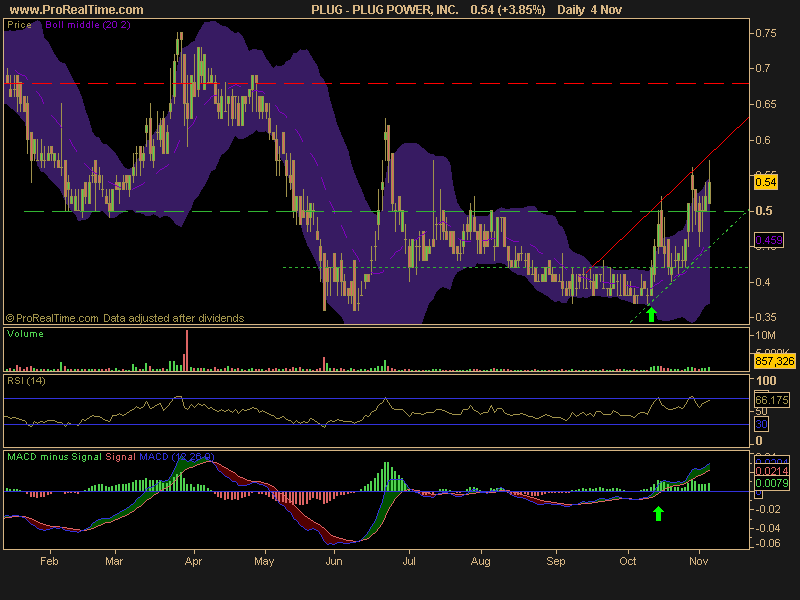
Task: Click the 0.6 price axis label
Action: click(x=762, y=140)
